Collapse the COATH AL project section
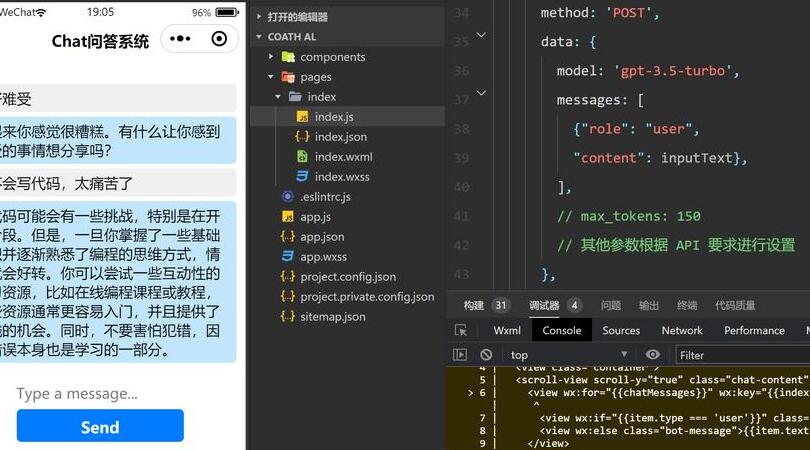The image size is (810, 450). point(259,37)
